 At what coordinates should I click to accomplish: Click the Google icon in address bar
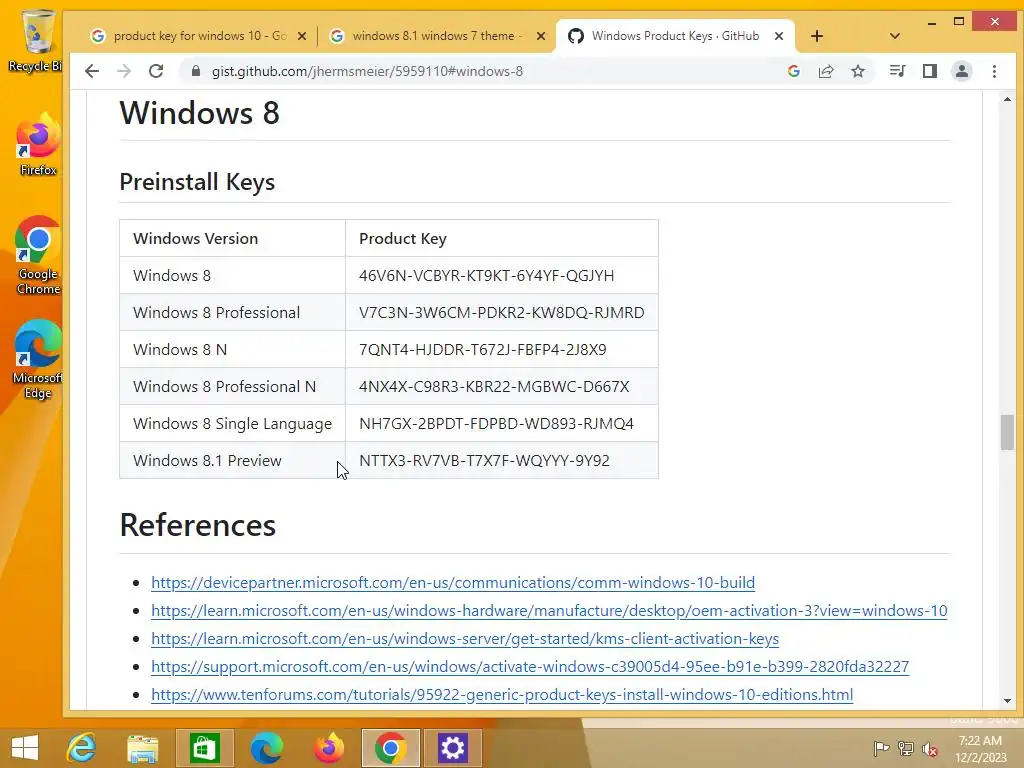(x=794, y=71)
